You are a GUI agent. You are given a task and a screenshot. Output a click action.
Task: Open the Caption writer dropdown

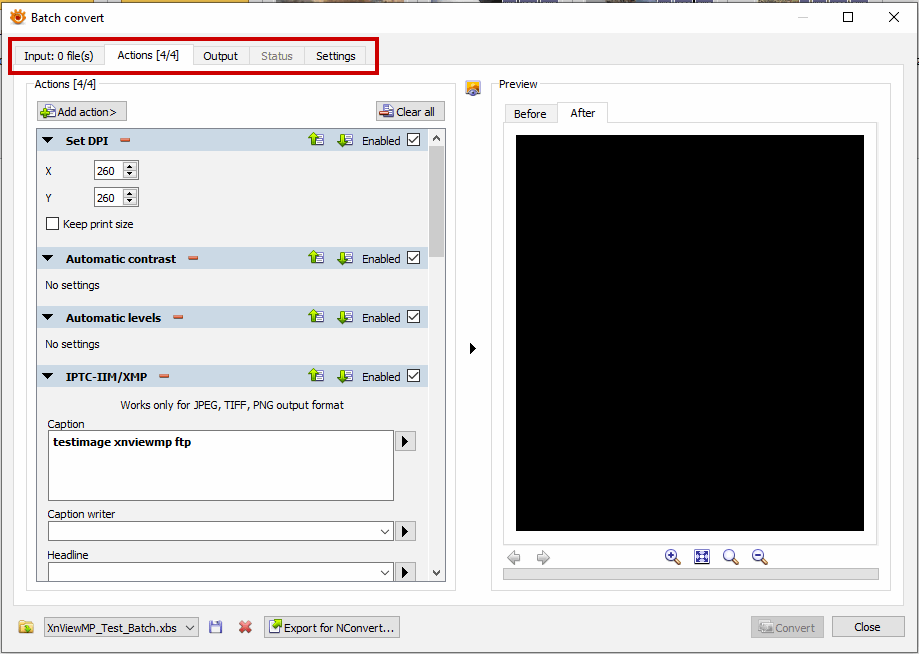pyautogui.click(x=384, y=532)
